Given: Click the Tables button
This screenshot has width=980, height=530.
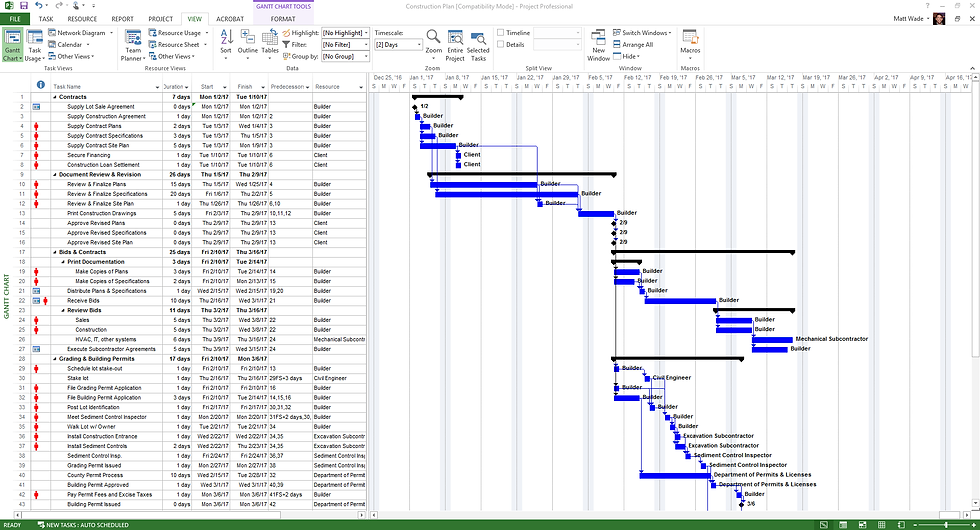Looking at the screenshot, I should click(x=270, y=45).
